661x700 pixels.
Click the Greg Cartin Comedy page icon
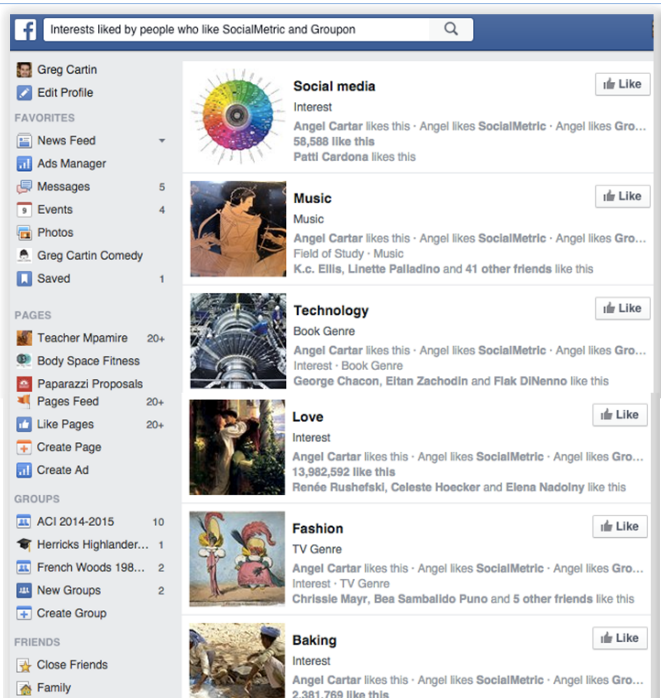(x=24, y=256)
